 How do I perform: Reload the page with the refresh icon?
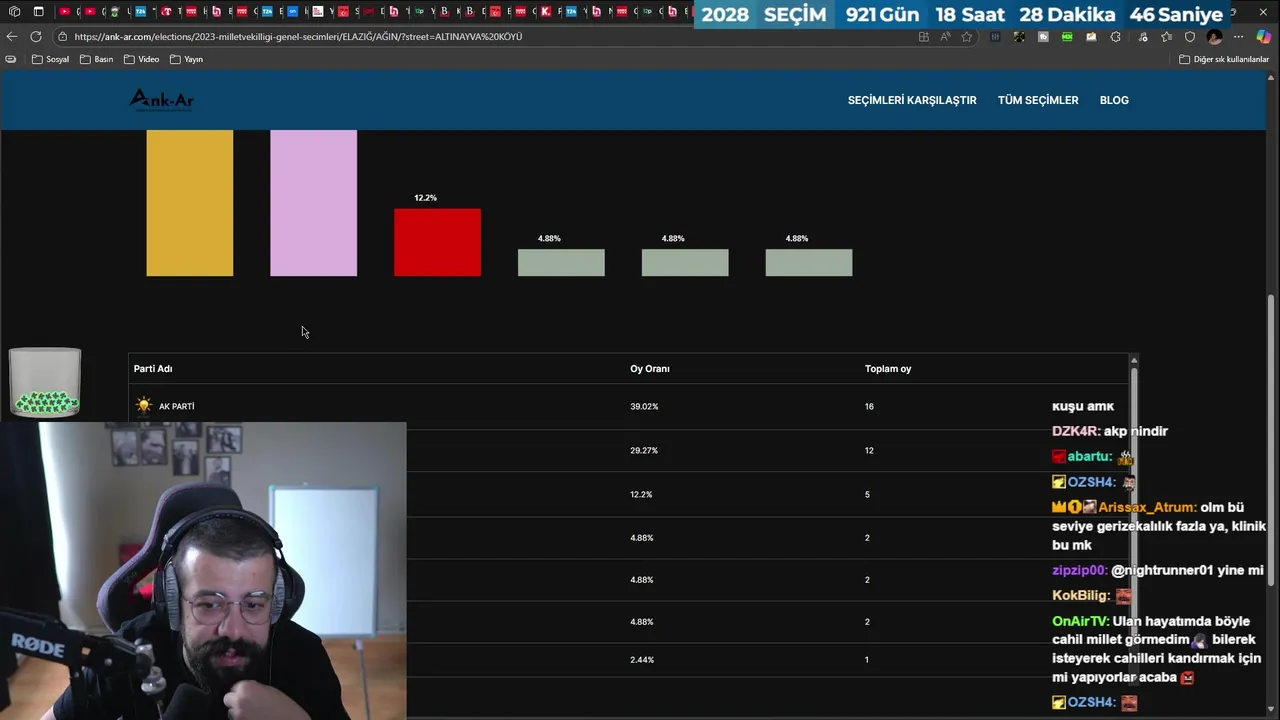pos(36,36)
